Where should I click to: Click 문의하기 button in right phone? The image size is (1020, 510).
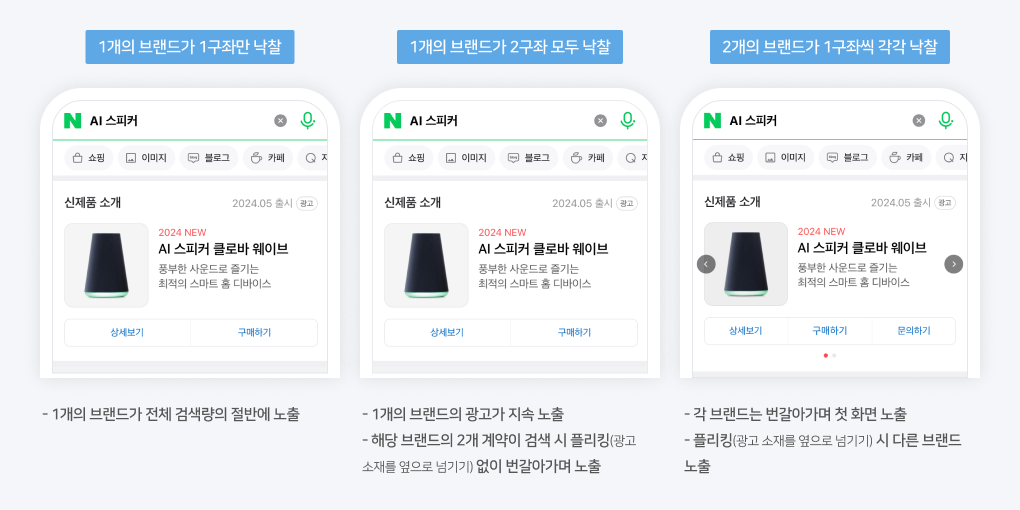[913, 331]
